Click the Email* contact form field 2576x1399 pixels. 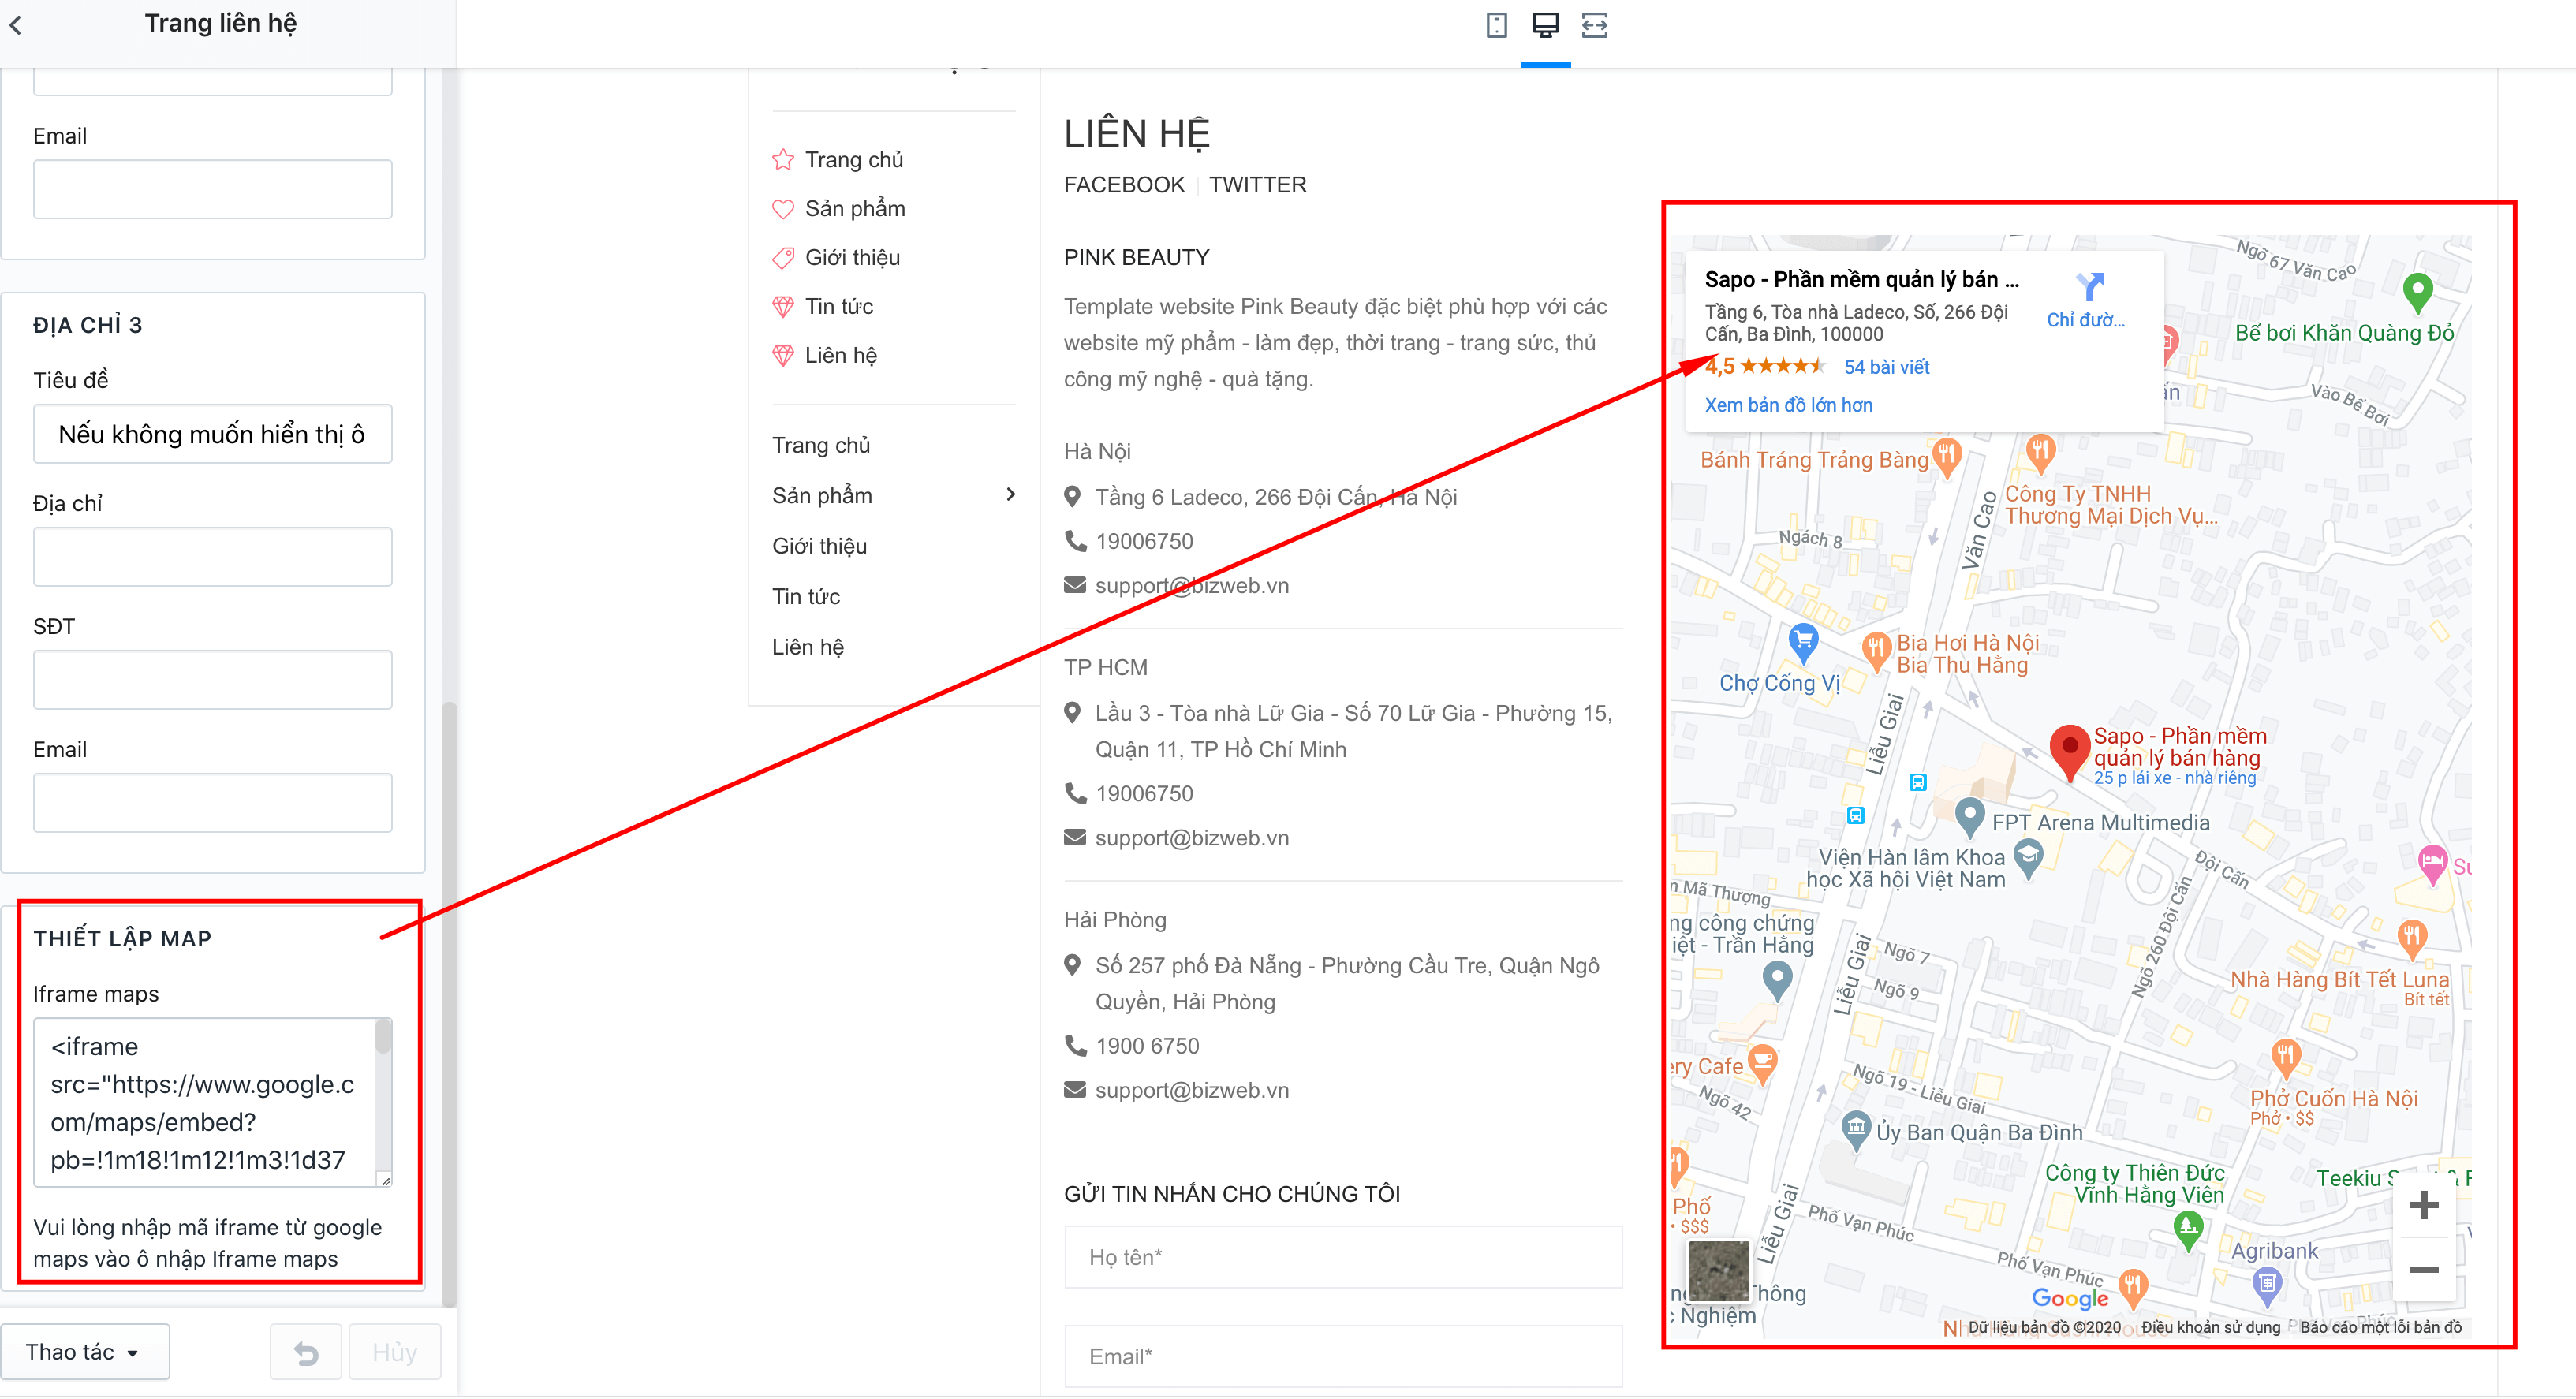pyautogui.click(x=1343, y=1357)
